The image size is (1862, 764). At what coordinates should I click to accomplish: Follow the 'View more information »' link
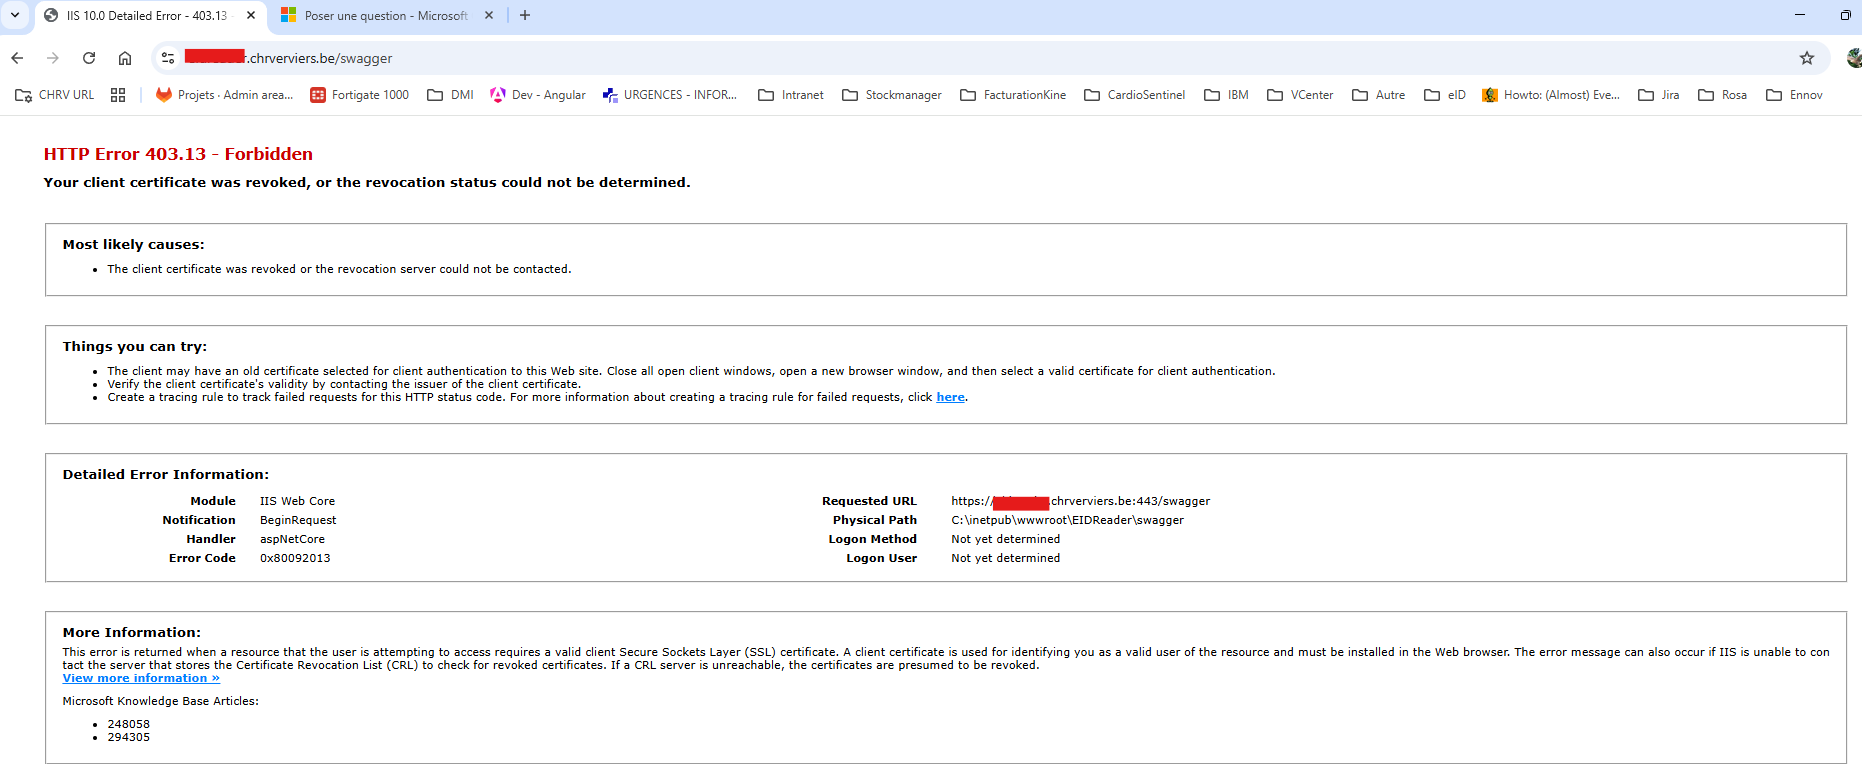click(141, 678)
